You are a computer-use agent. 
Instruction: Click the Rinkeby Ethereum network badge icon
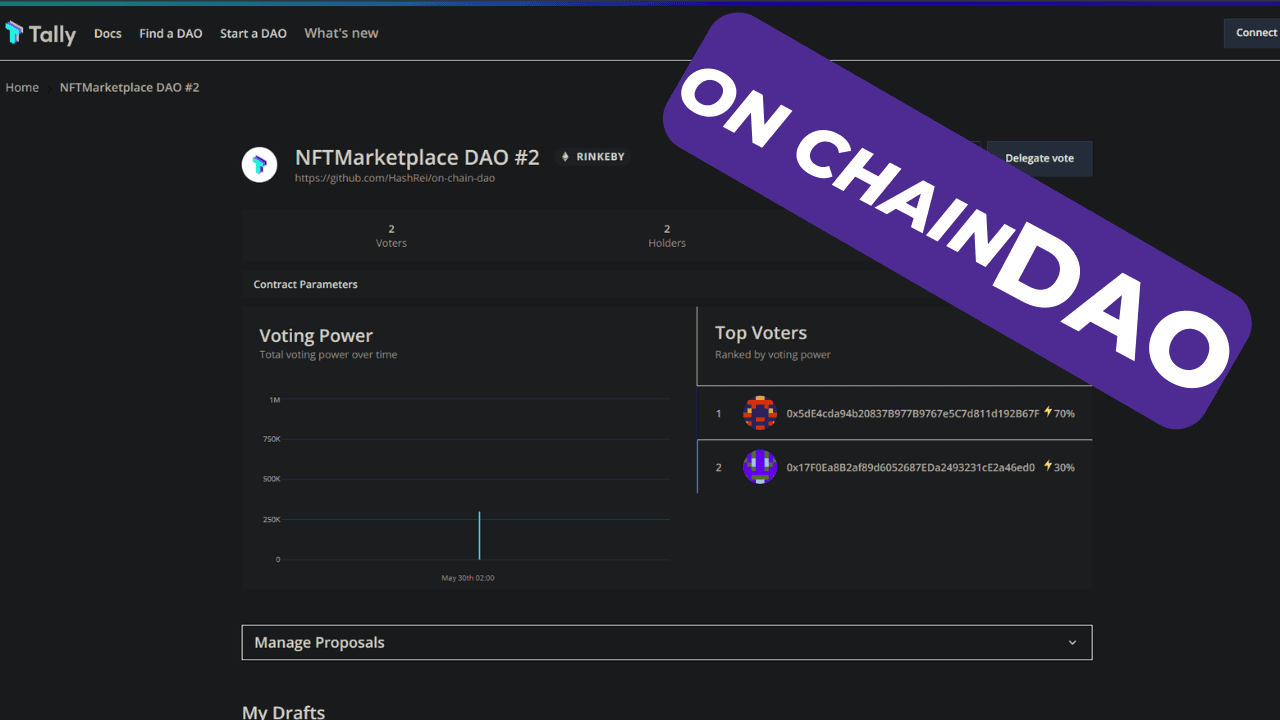[x=565, y=157]
